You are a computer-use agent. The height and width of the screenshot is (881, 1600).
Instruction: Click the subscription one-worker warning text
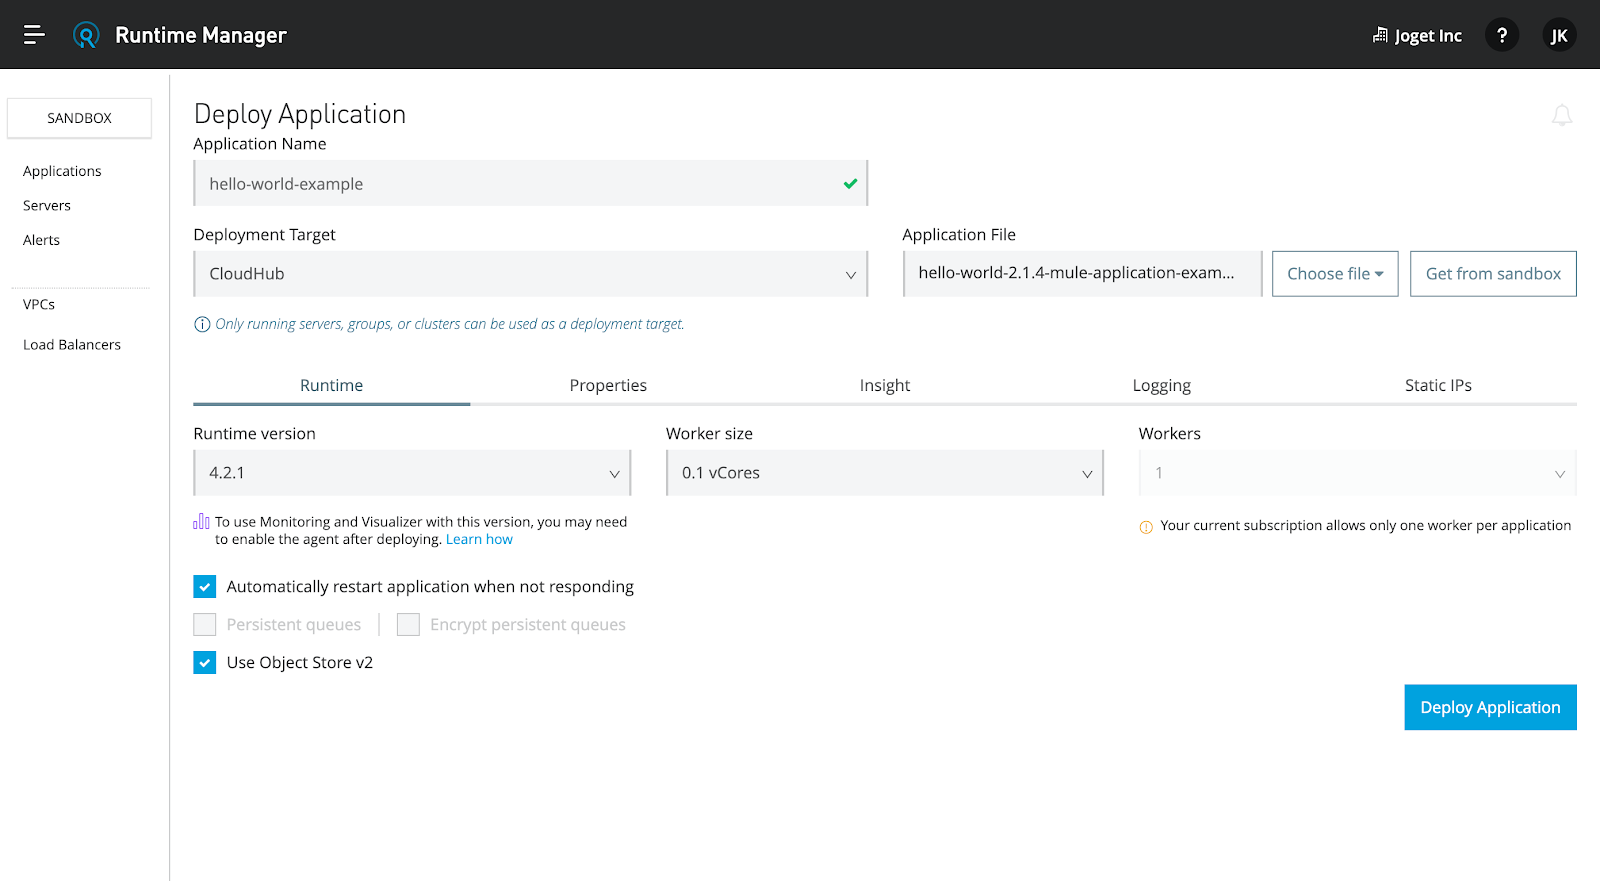1366,525
